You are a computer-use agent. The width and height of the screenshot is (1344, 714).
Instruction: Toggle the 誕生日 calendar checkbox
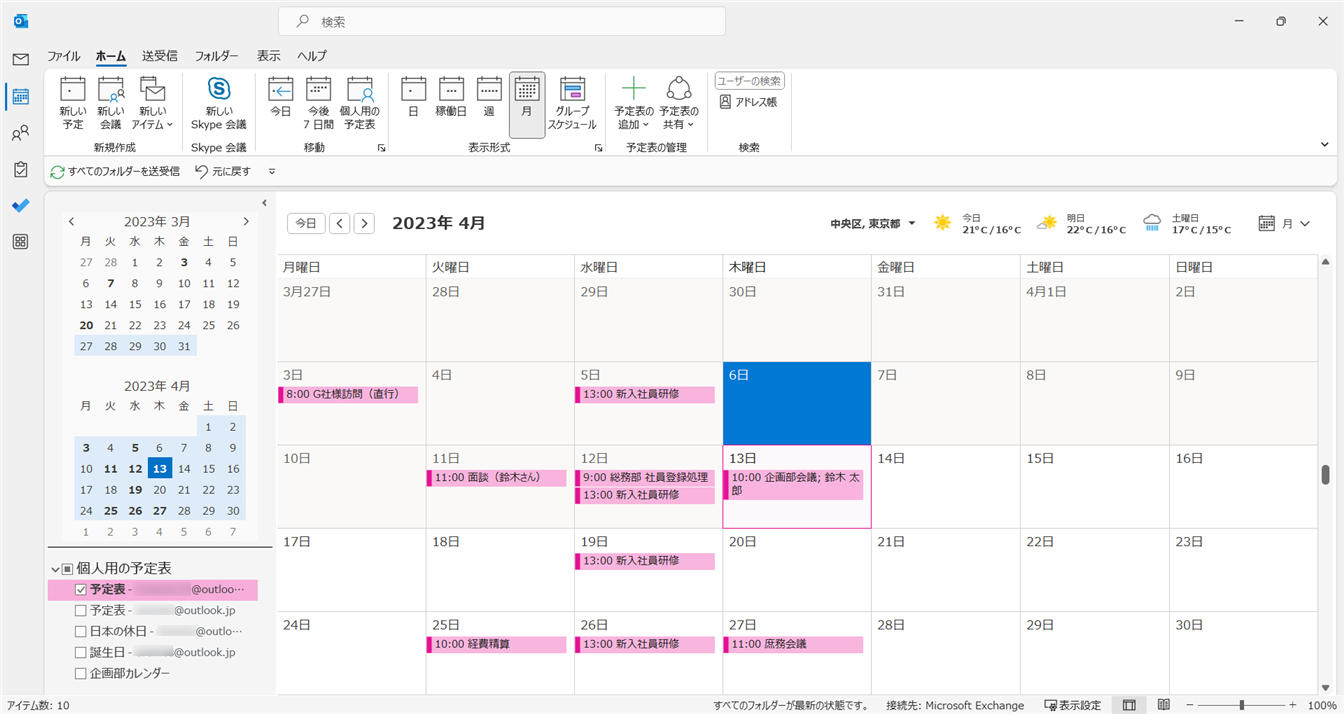click(x=81, y=653)
